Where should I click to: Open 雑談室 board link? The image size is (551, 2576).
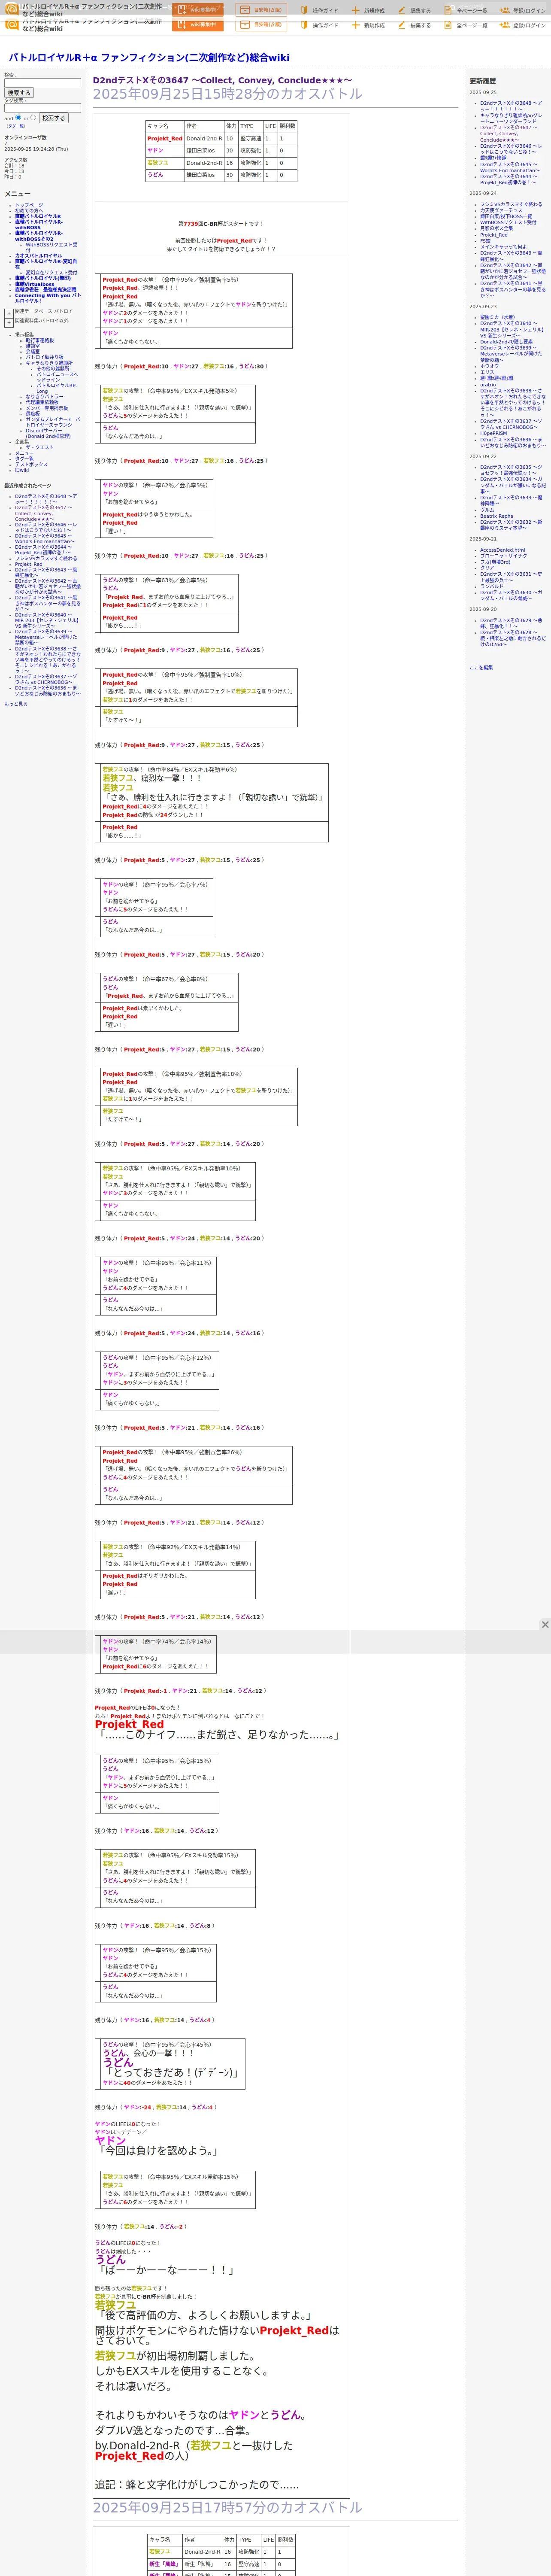tap(33, 346)
